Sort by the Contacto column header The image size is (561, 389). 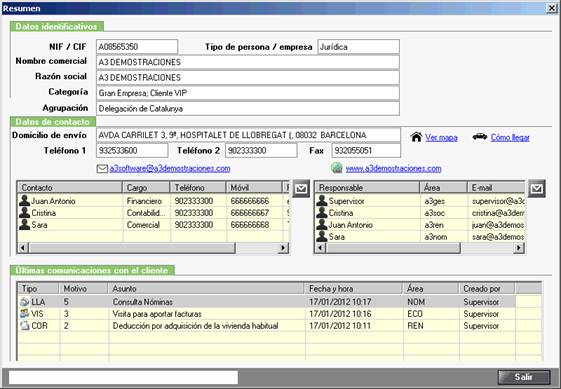[70, 188]
